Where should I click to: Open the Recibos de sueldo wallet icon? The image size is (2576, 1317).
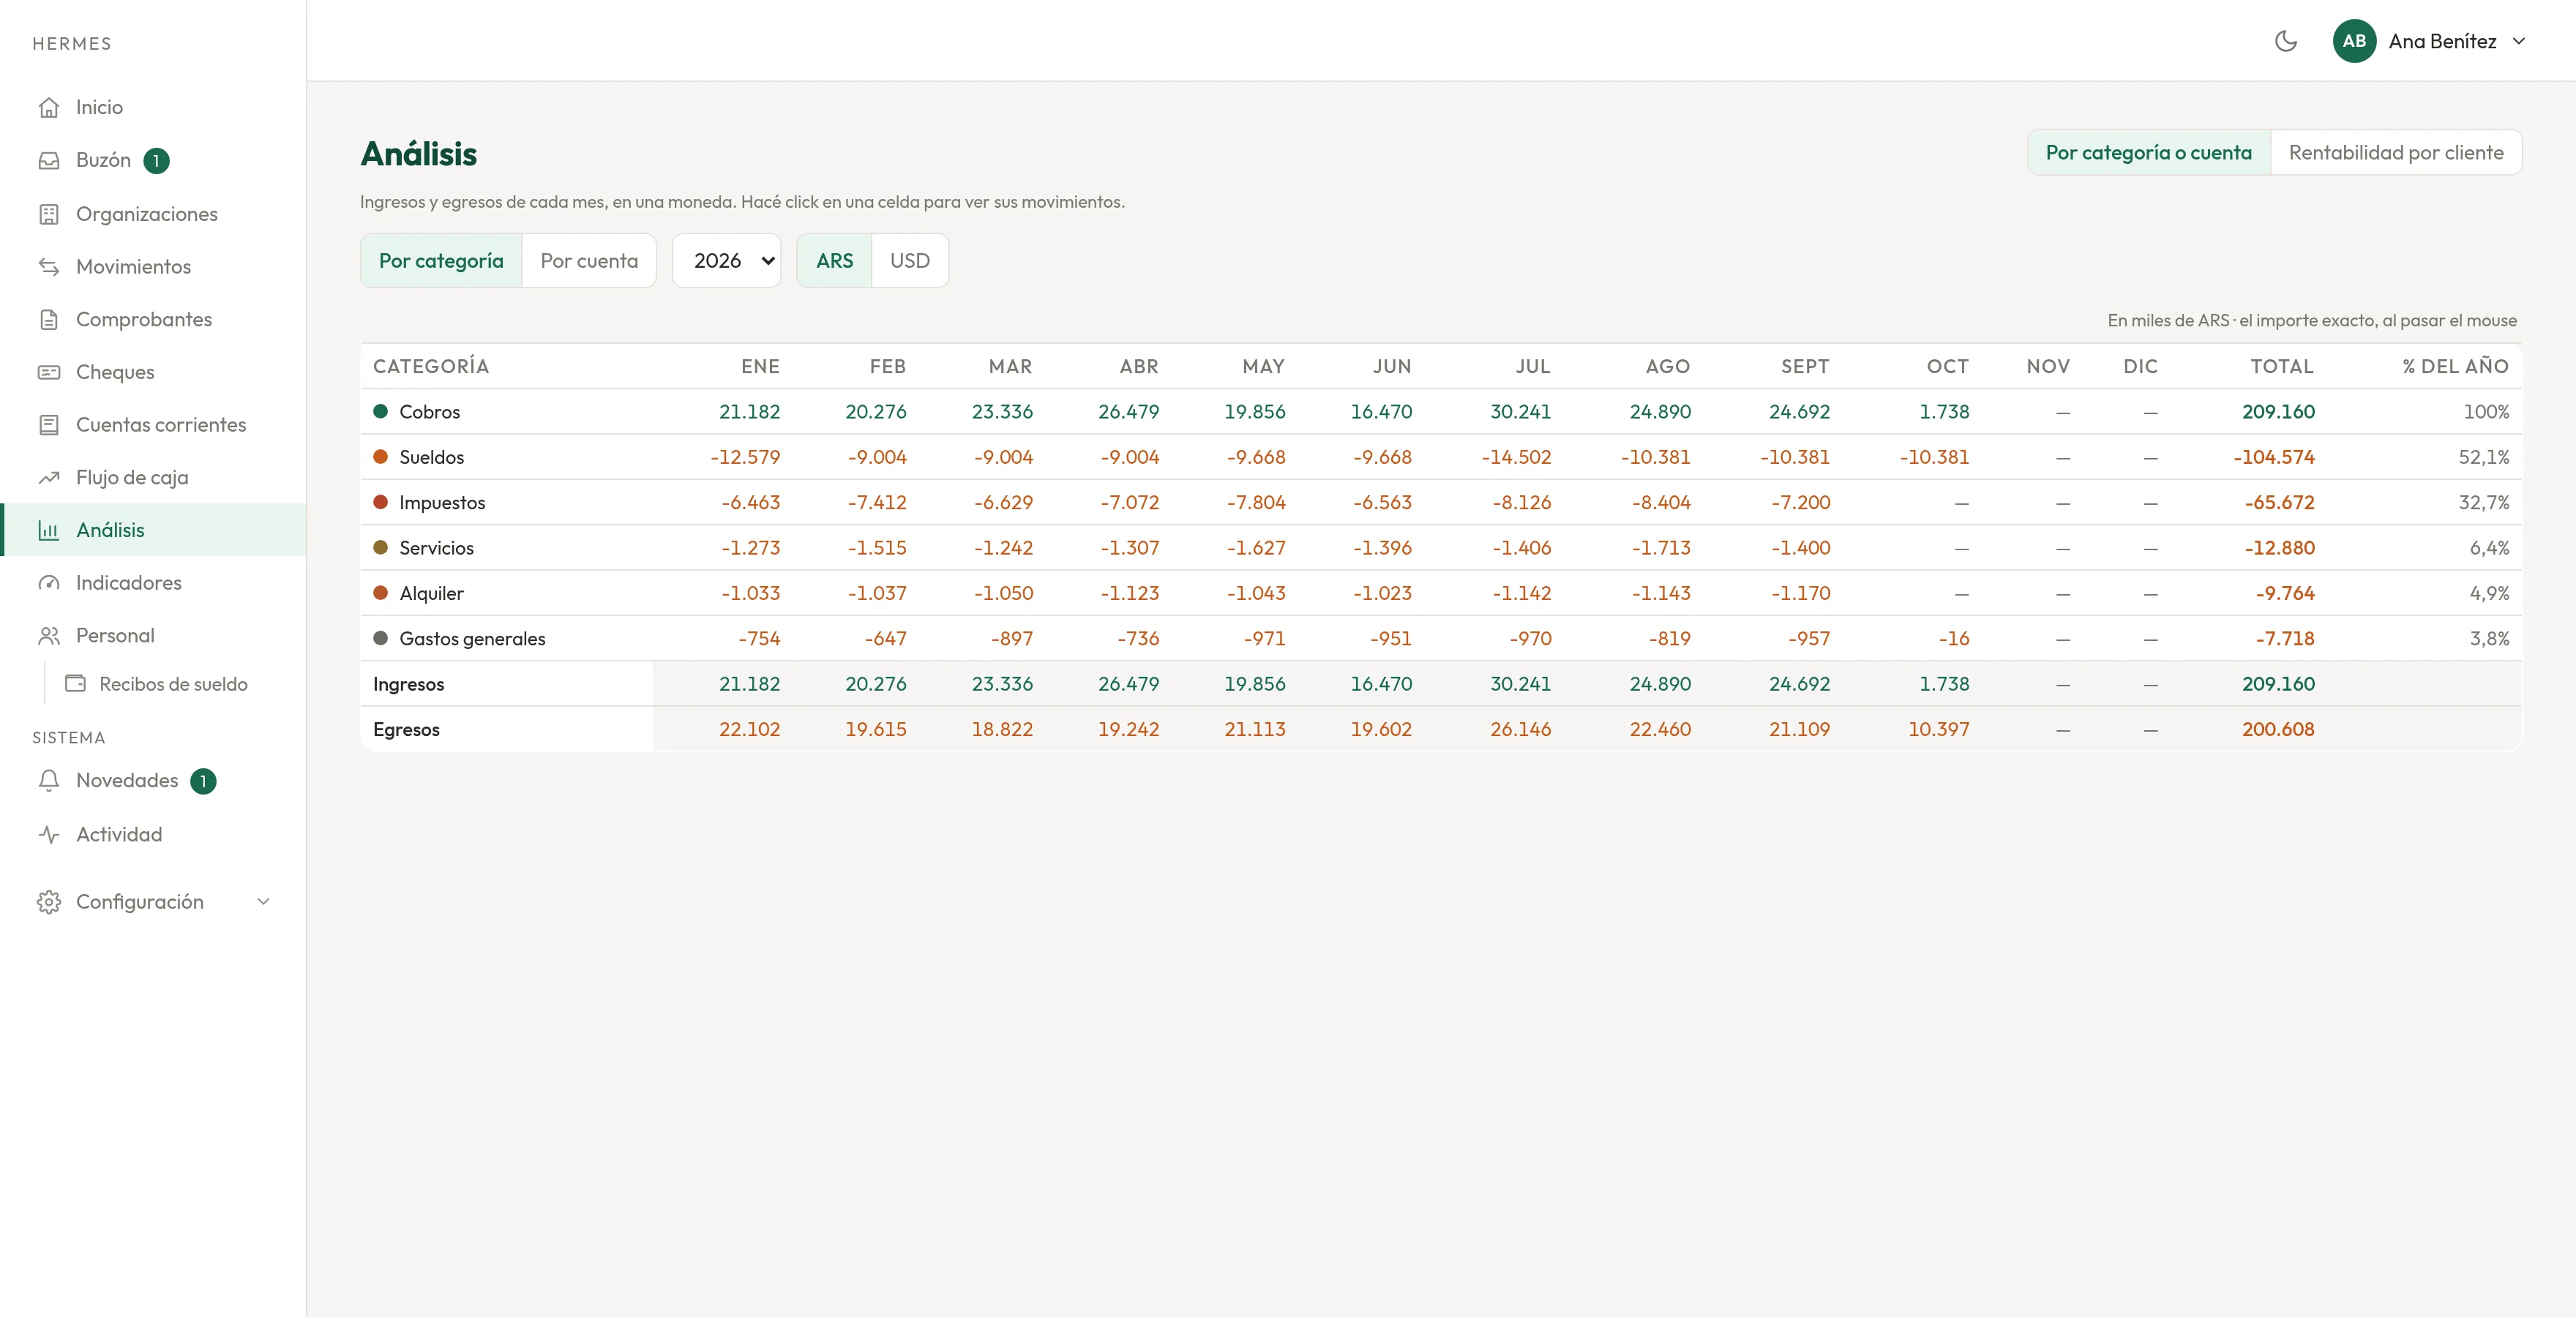coord(75,684)
